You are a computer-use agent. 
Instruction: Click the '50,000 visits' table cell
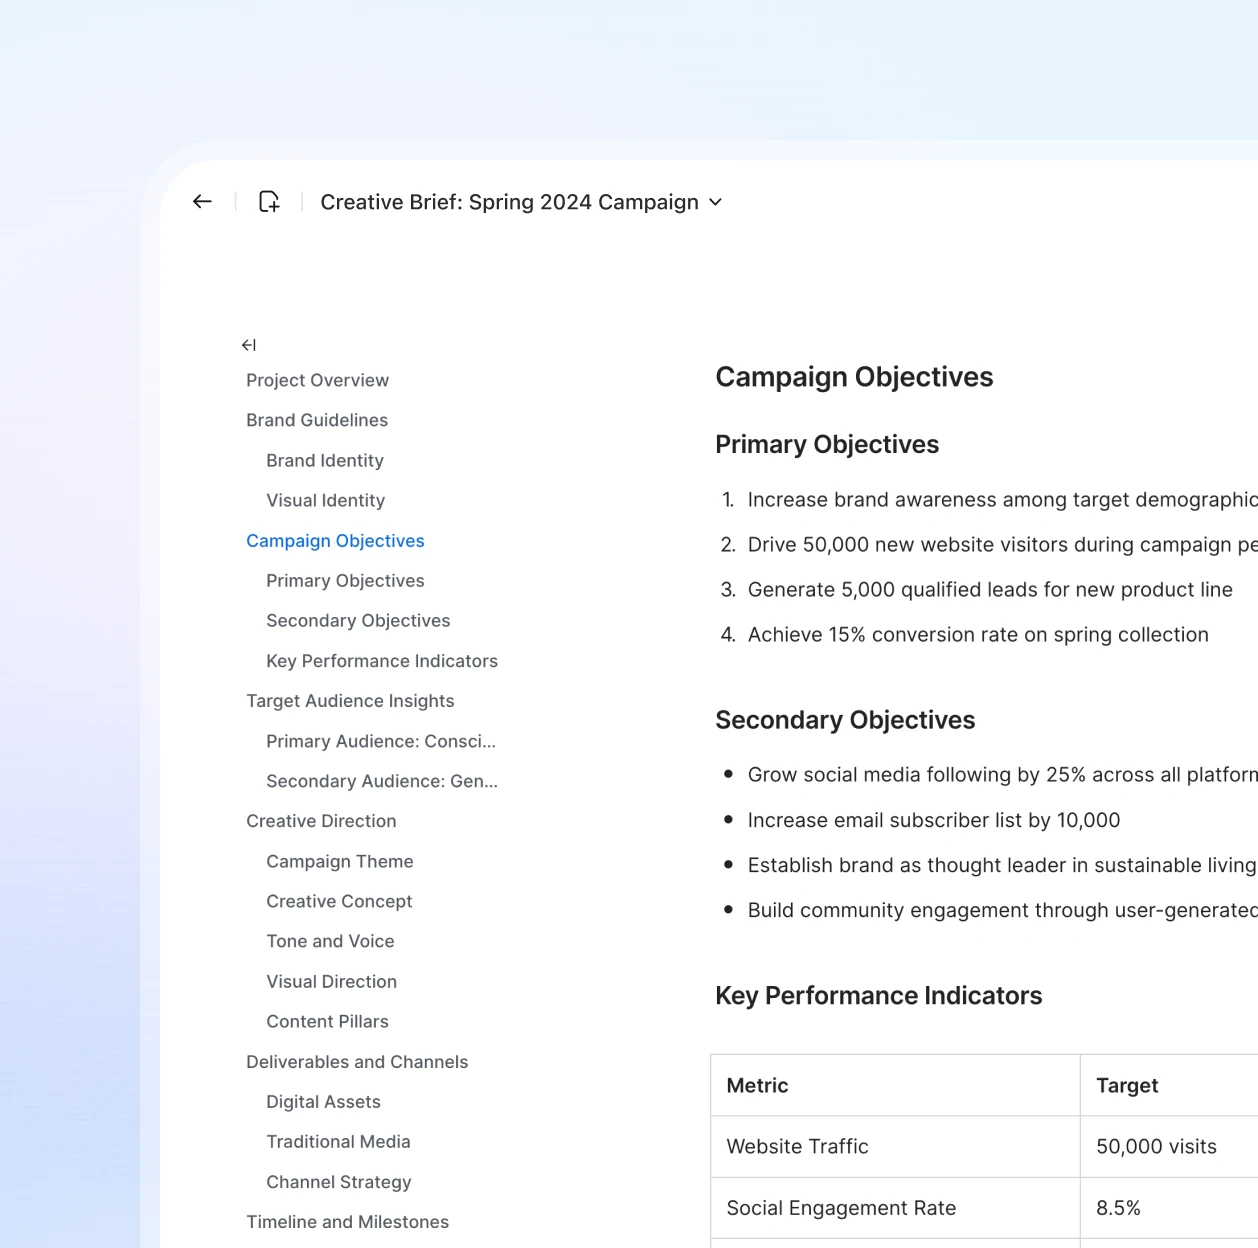(x=1169, y=1147)
